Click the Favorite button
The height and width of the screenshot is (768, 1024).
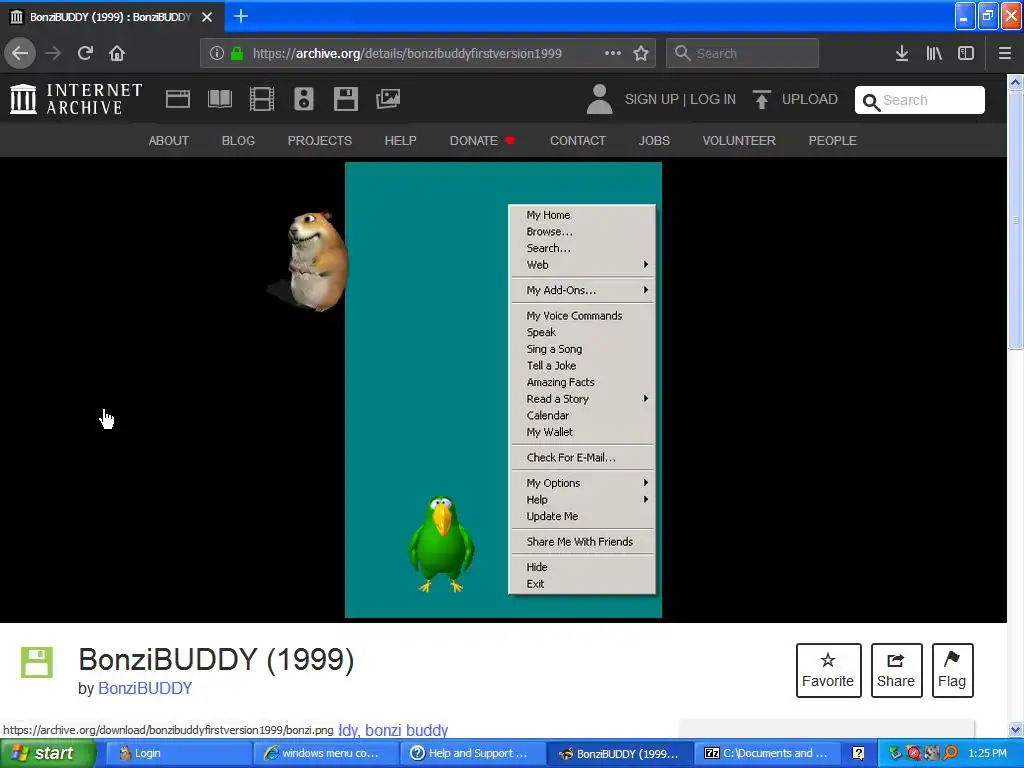pos(828,670)
